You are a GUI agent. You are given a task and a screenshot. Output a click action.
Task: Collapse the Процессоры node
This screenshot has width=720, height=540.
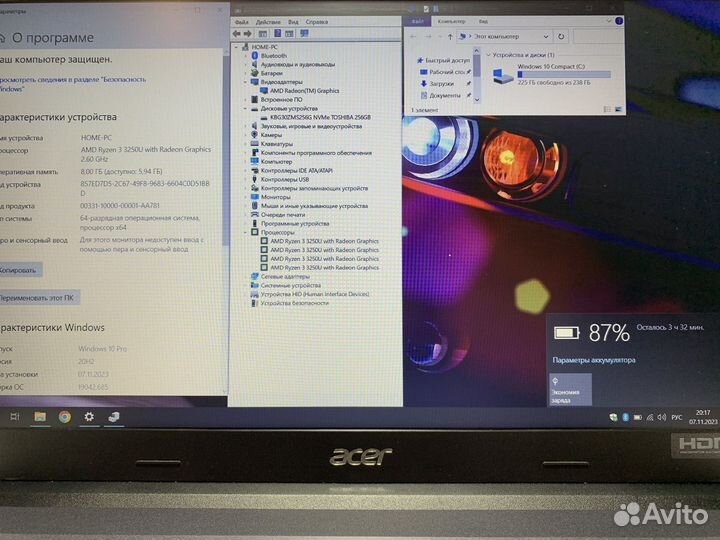pyautogui.click(x=246, y=232)
